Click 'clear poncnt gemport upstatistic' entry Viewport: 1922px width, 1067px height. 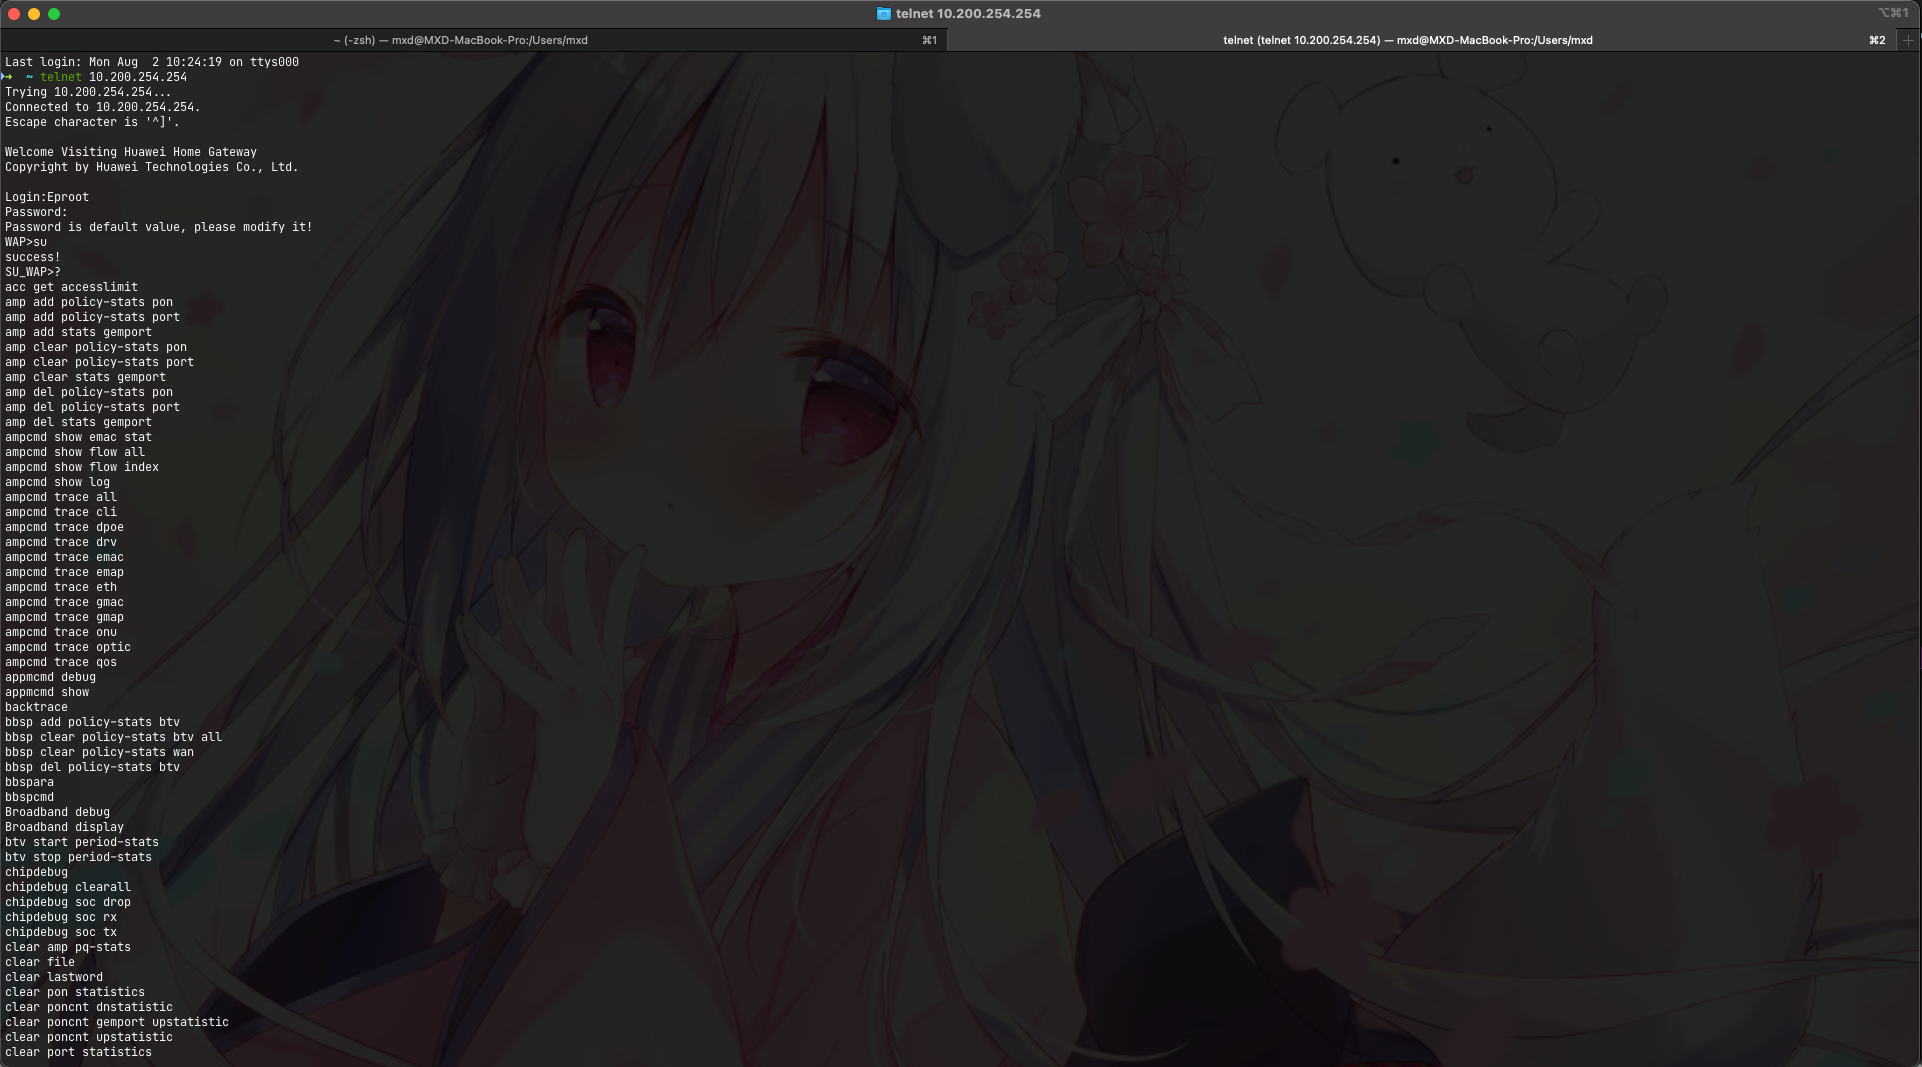(117, 1022)
